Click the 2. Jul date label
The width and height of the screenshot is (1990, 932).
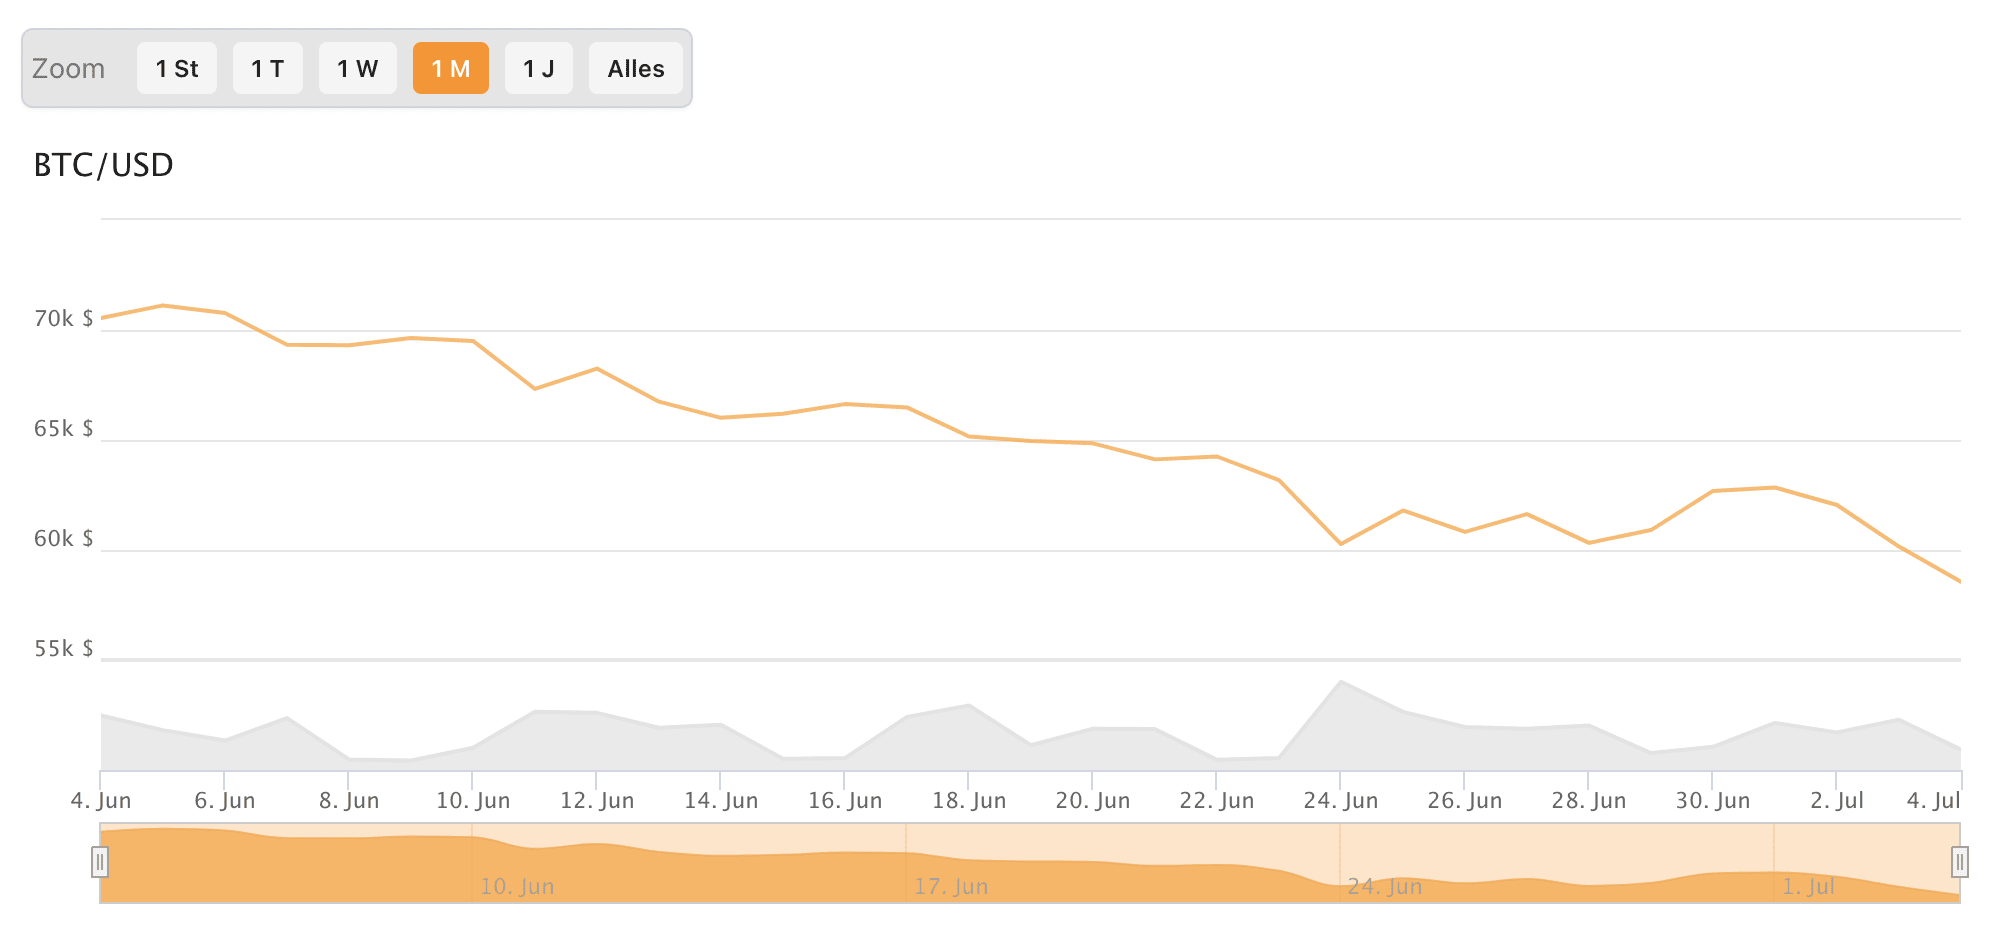pos(1837,800)
